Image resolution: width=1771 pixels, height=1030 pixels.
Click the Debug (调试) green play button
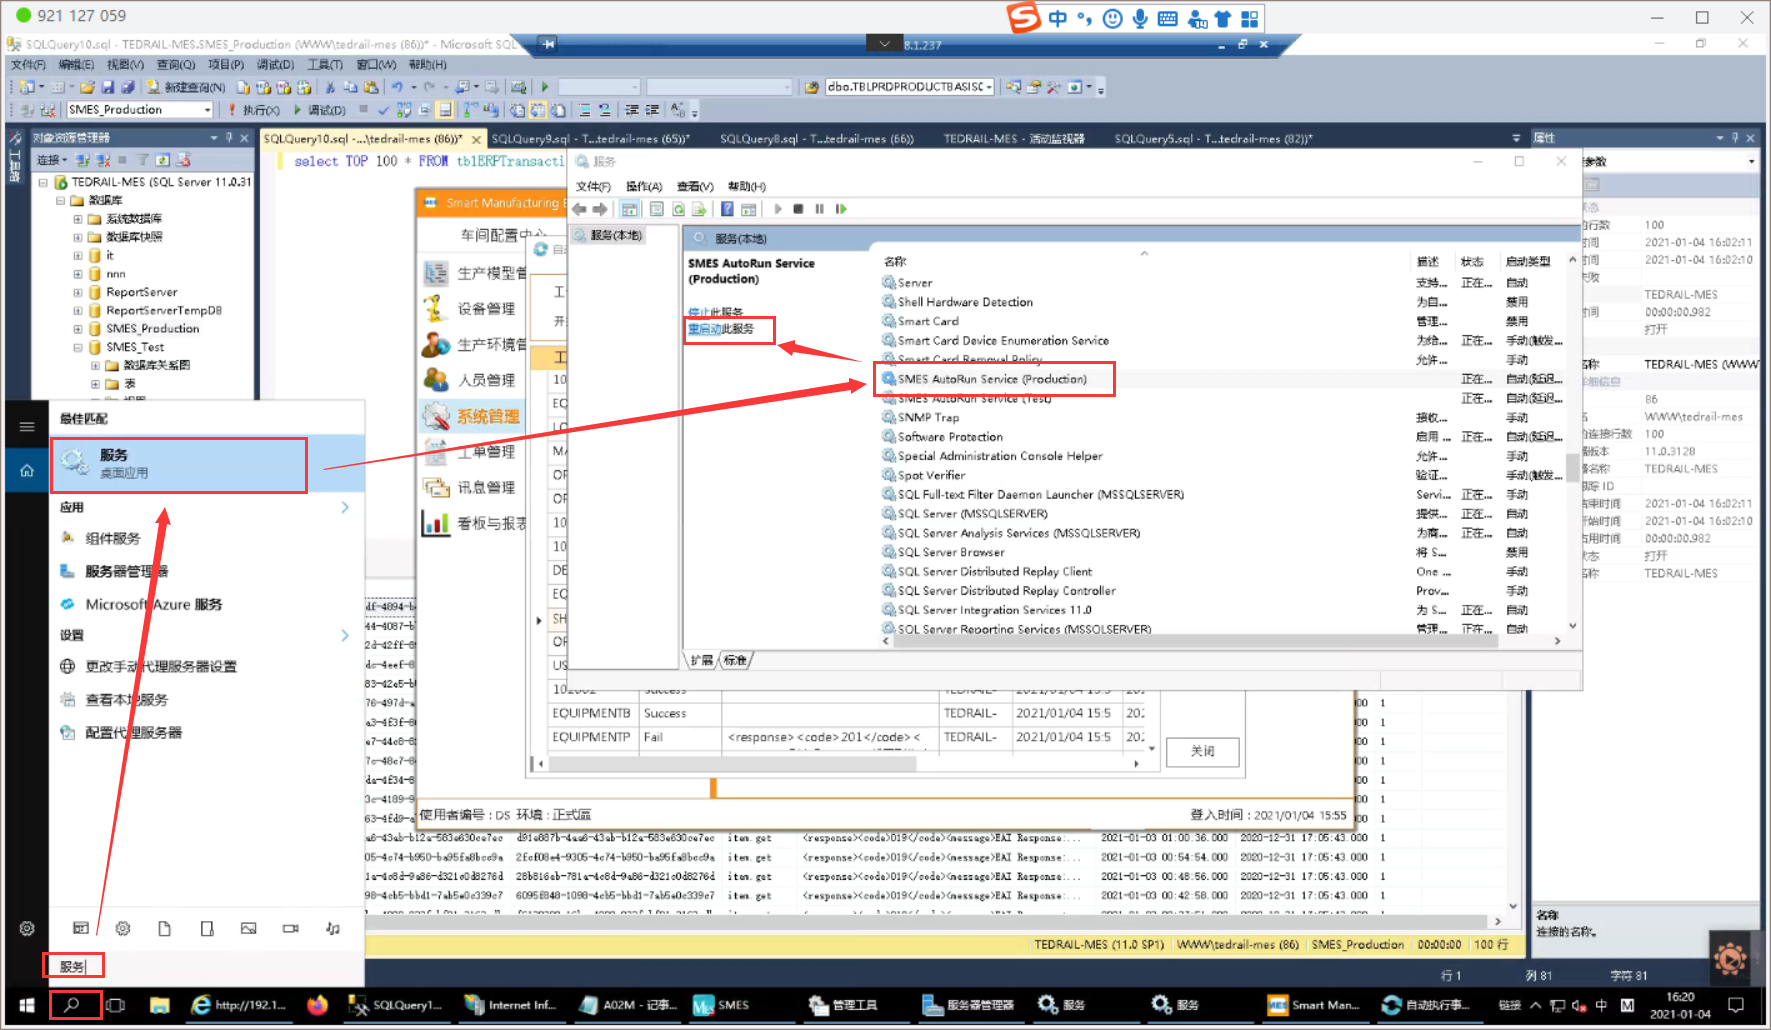pyautogui.click(x=320, y=110)
